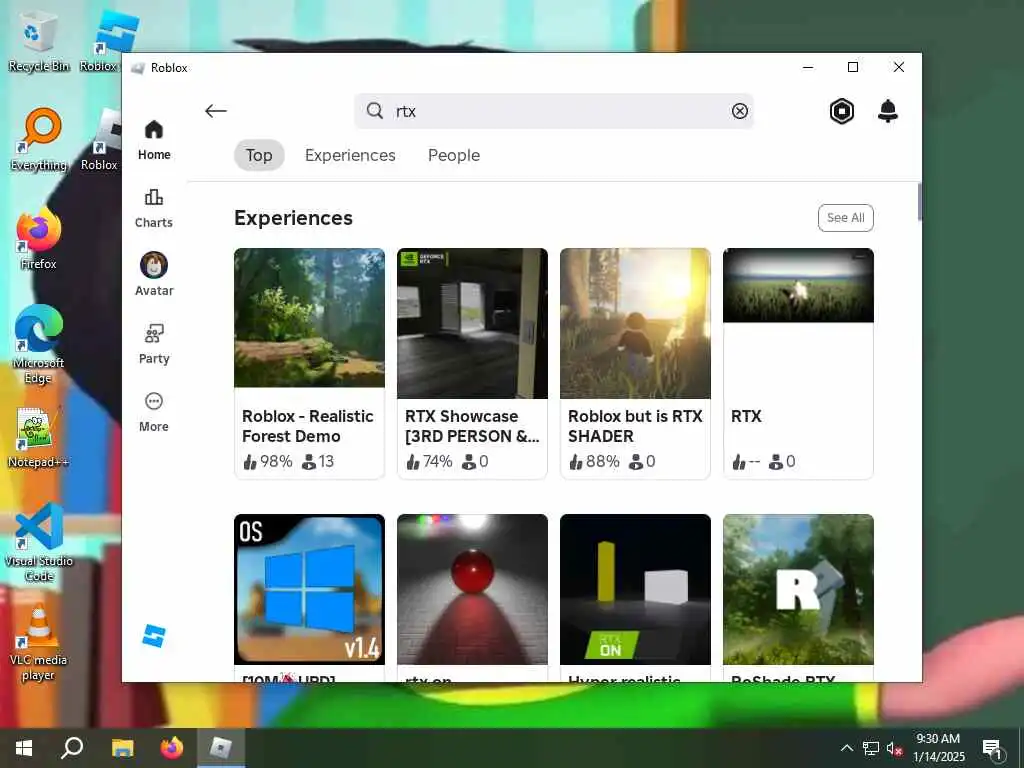
Task: Select the Firefox desktop shortcut
Action: pyautogui.click(x=39, y=239)
